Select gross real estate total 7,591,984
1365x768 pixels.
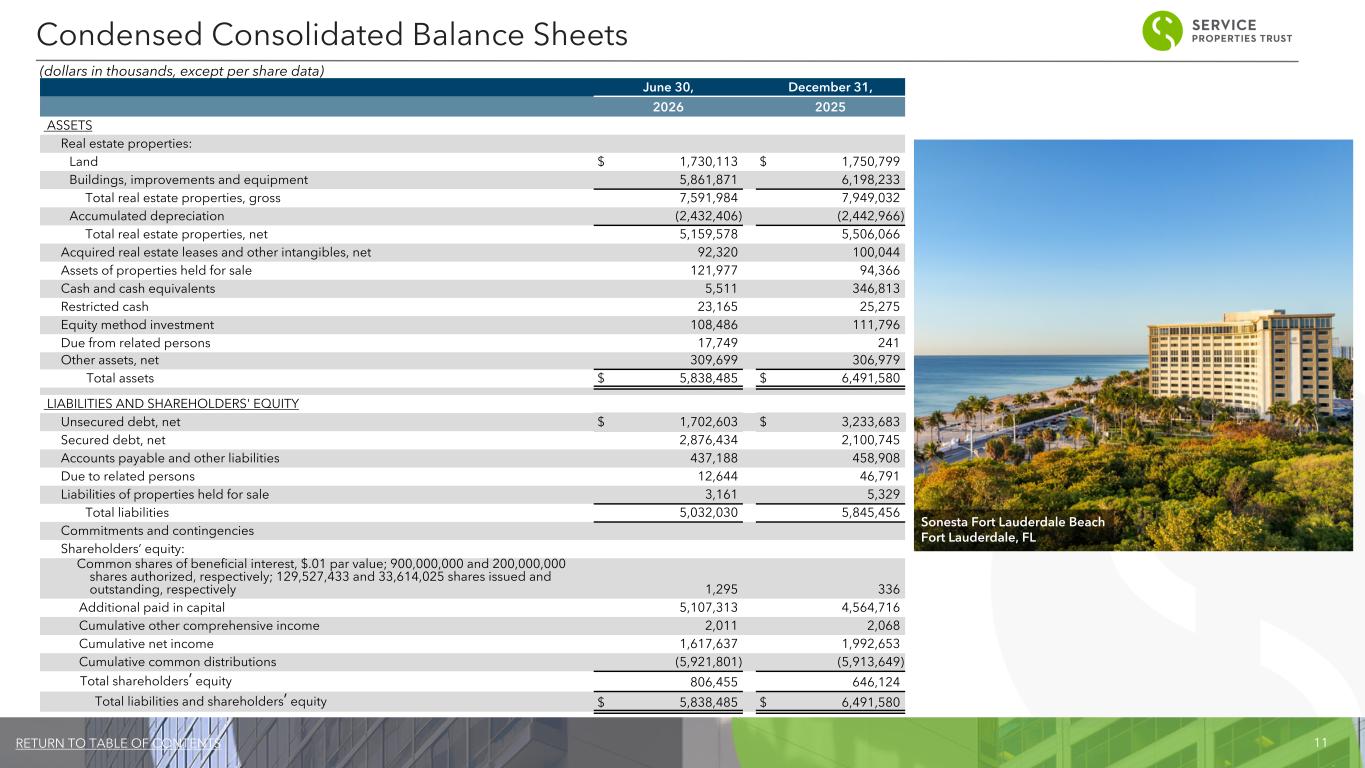[x=708, y=198]
